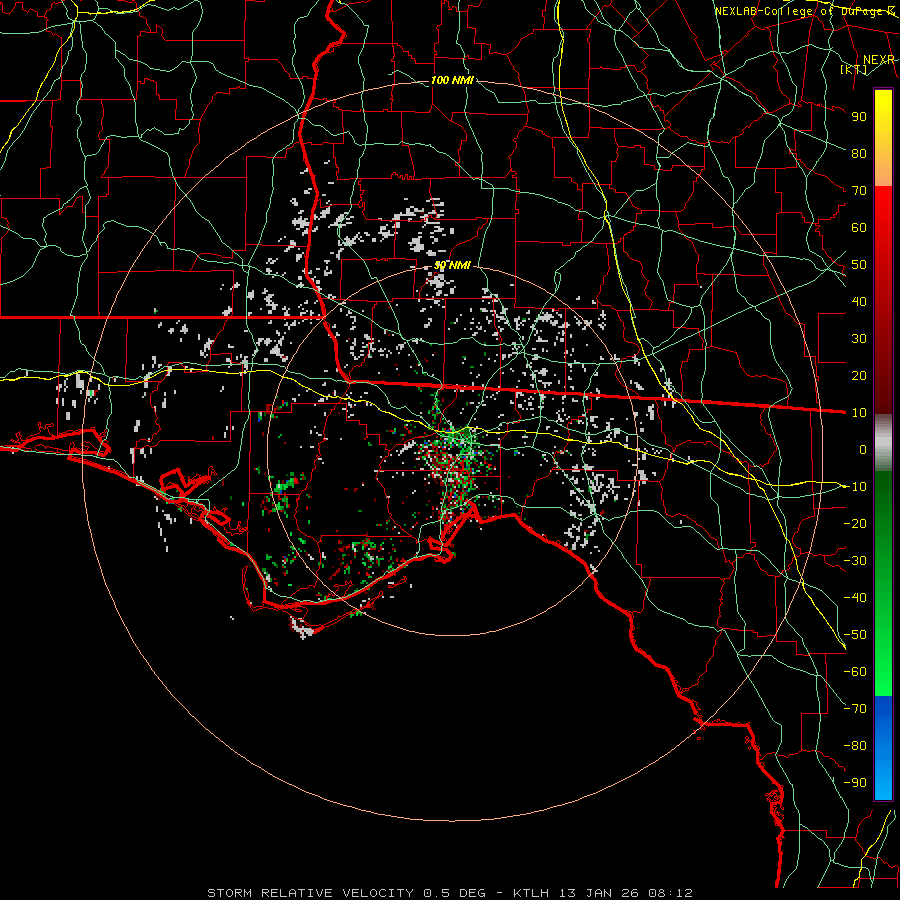Click the "70" value on the velocity scale
The height and width of the screenshot is (900, 900).
coord(859,191)
